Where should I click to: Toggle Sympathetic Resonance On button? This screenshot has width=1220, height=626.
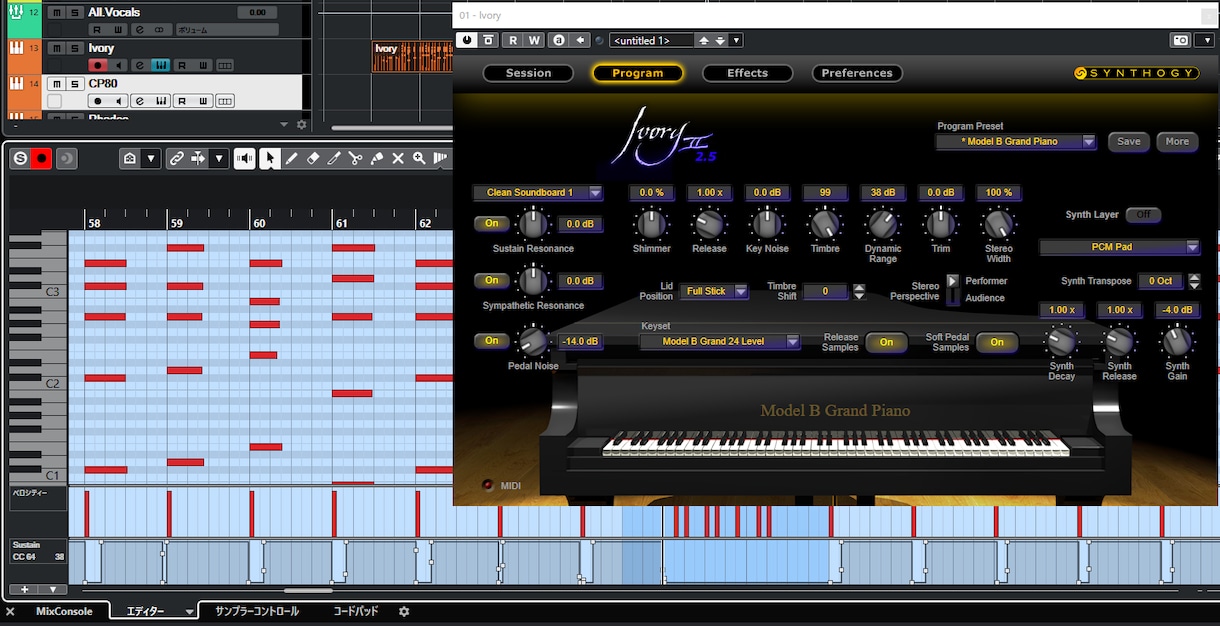[491, 281]
